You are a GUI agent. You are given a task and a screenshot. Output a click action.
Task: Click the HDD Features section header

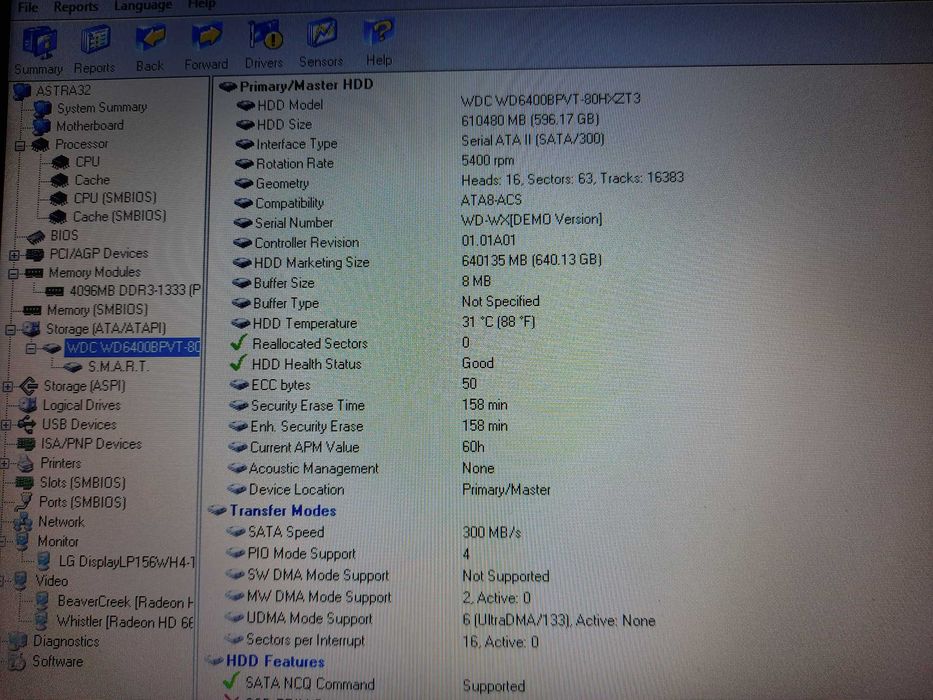[275, 662]
